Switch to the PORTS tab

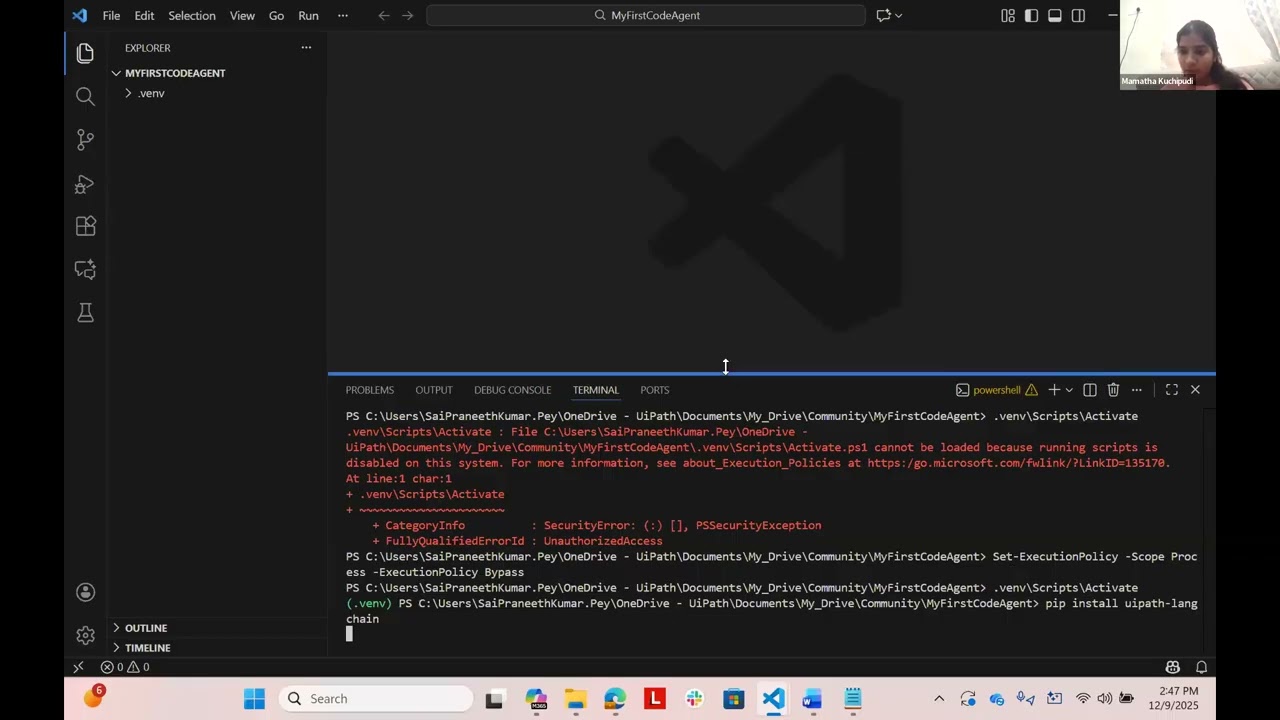[x=655, y=390]
